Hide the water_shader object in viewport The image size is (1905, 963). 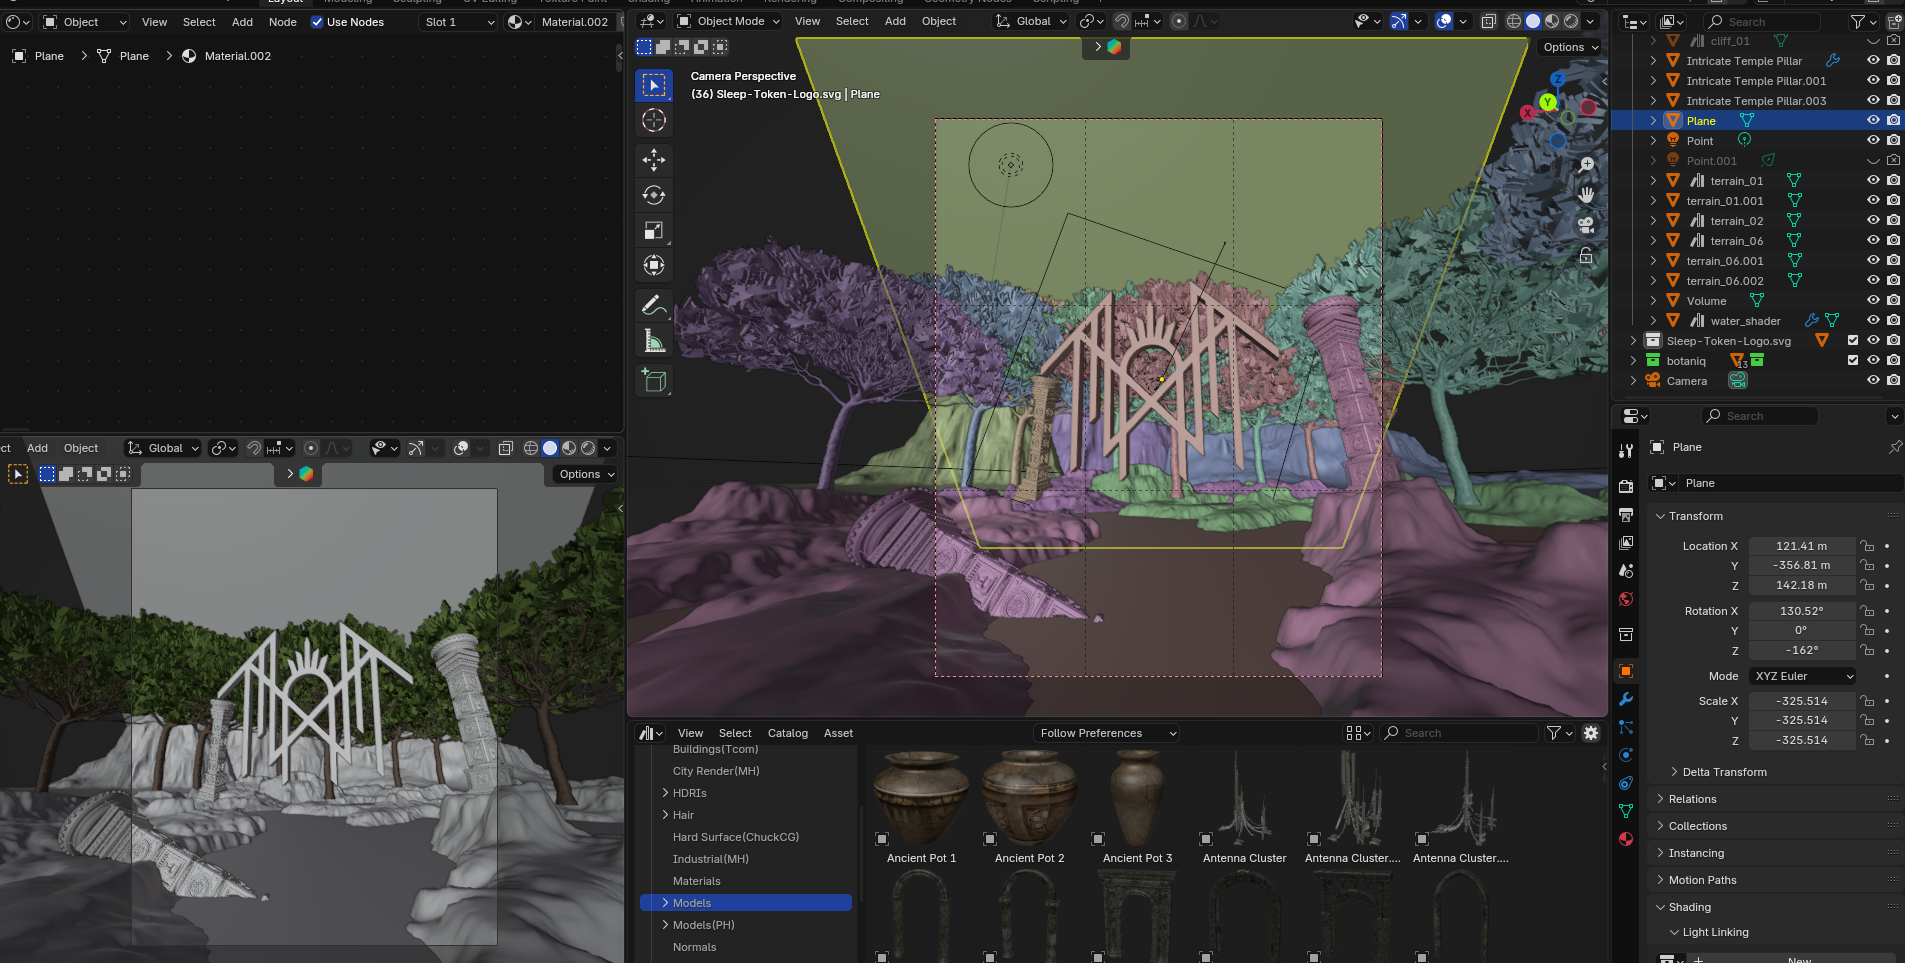(1873, 321)
